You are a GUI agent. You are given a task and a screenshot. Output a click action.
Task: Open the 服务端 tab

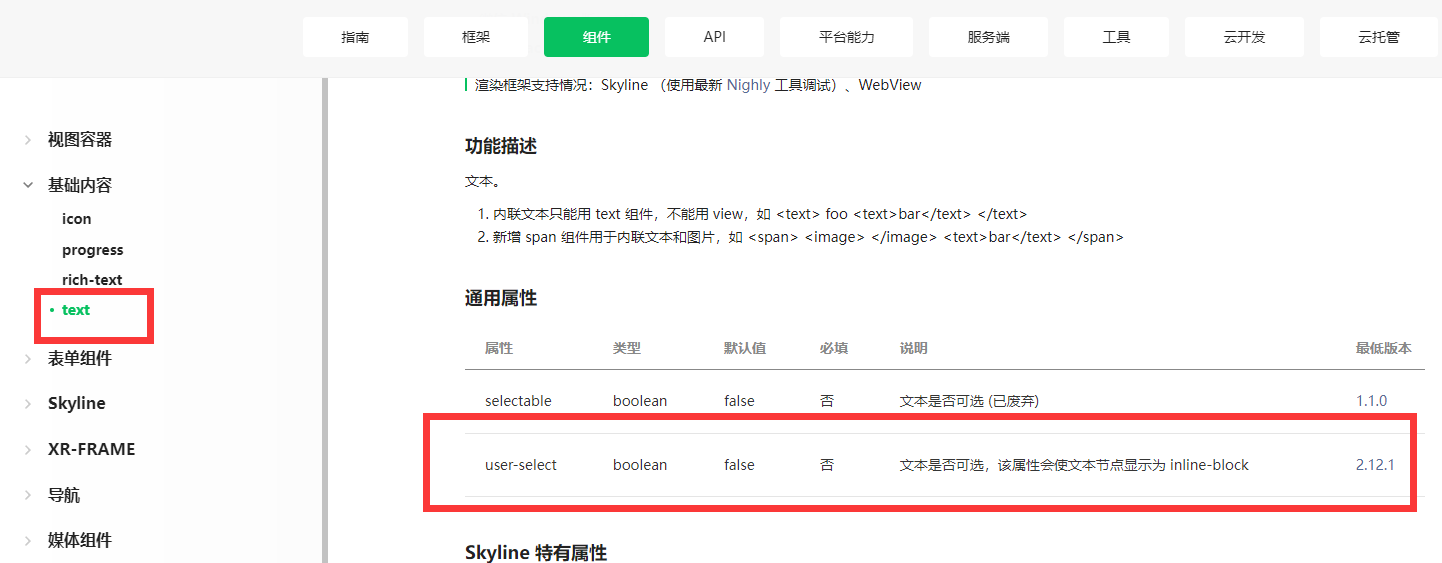tap(988, 37)
